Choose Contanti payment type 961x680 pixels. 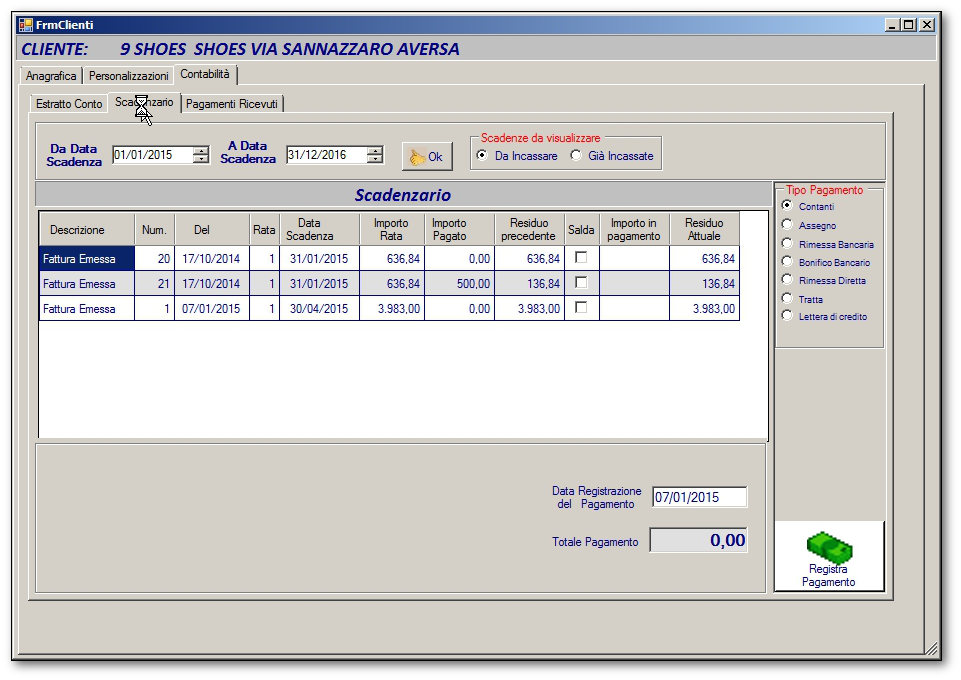787,206
